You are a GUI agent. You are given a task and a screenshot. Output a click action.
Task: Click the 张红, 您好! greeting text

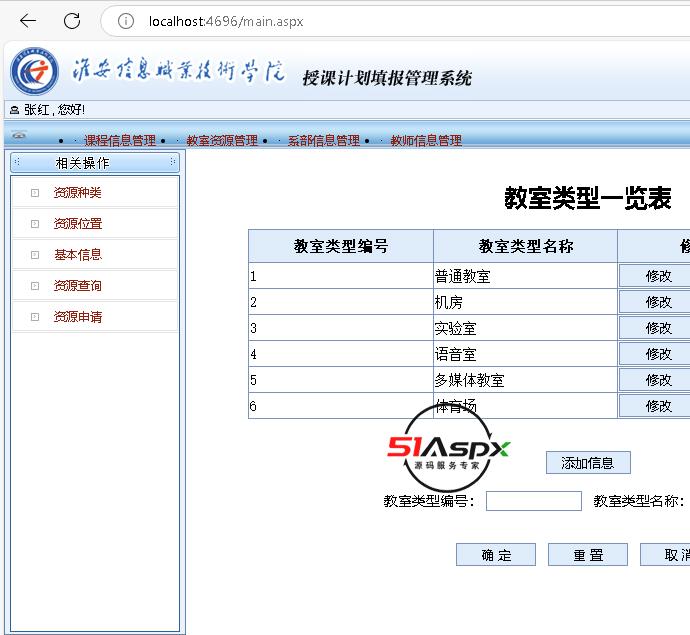pos(54,110)
